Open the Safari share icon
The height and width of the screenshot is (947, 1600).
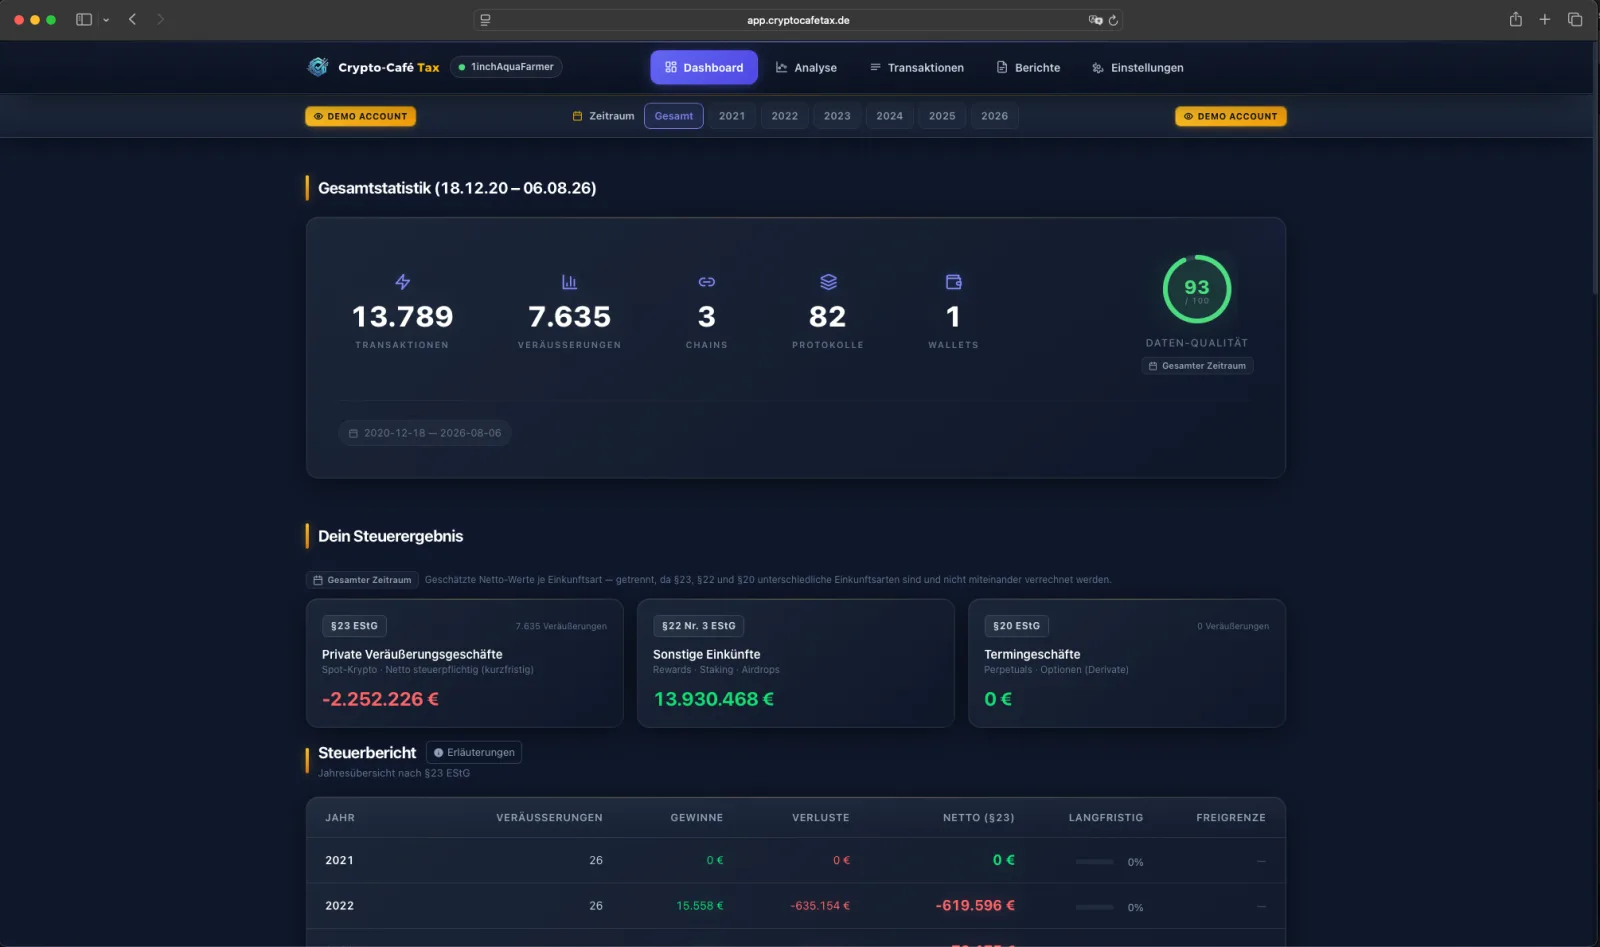click(x=1516, y=19)
